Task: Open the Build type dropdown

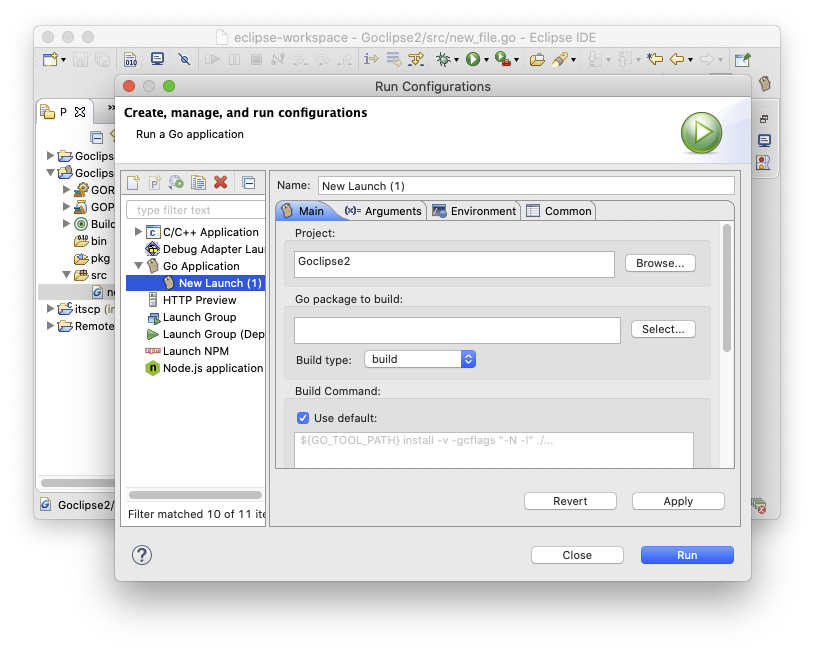Action: tap(419, 359)
